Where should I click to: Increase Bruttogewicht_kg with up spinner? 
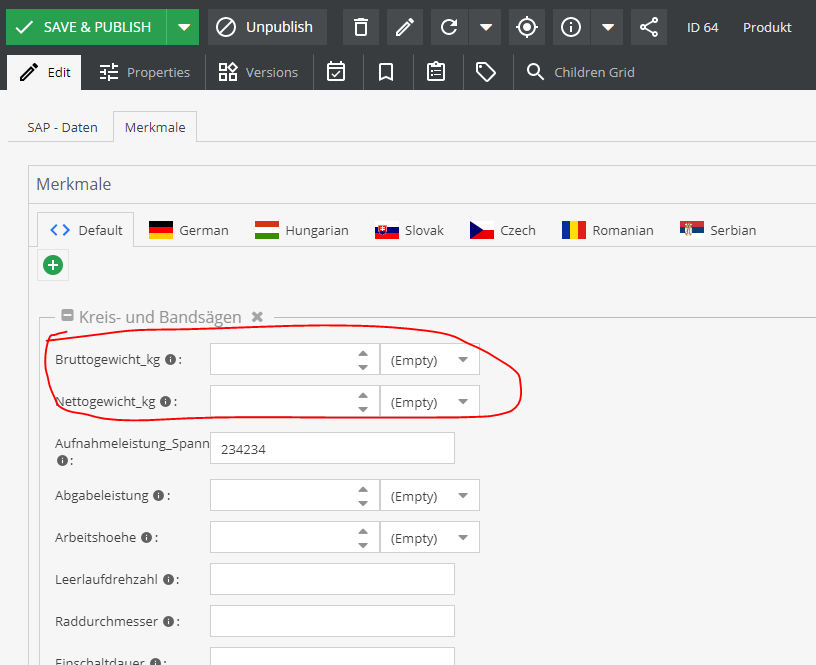pos(363,353)
